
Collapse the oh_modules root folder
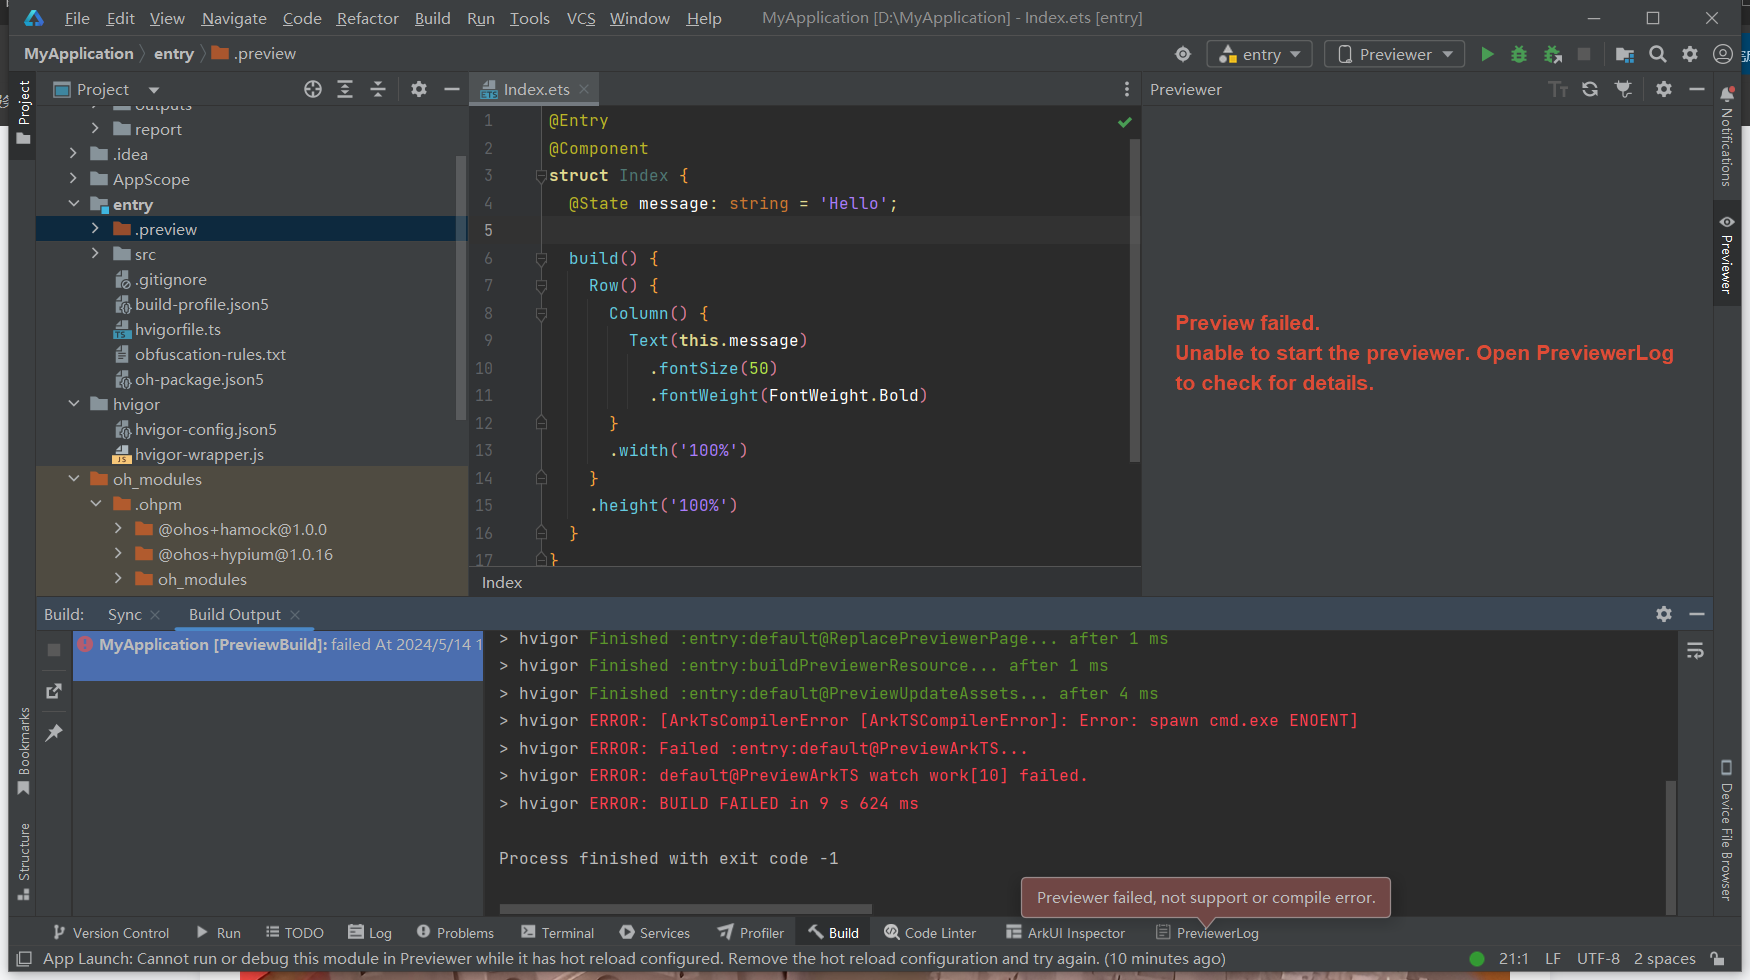[x=73, y=479]
